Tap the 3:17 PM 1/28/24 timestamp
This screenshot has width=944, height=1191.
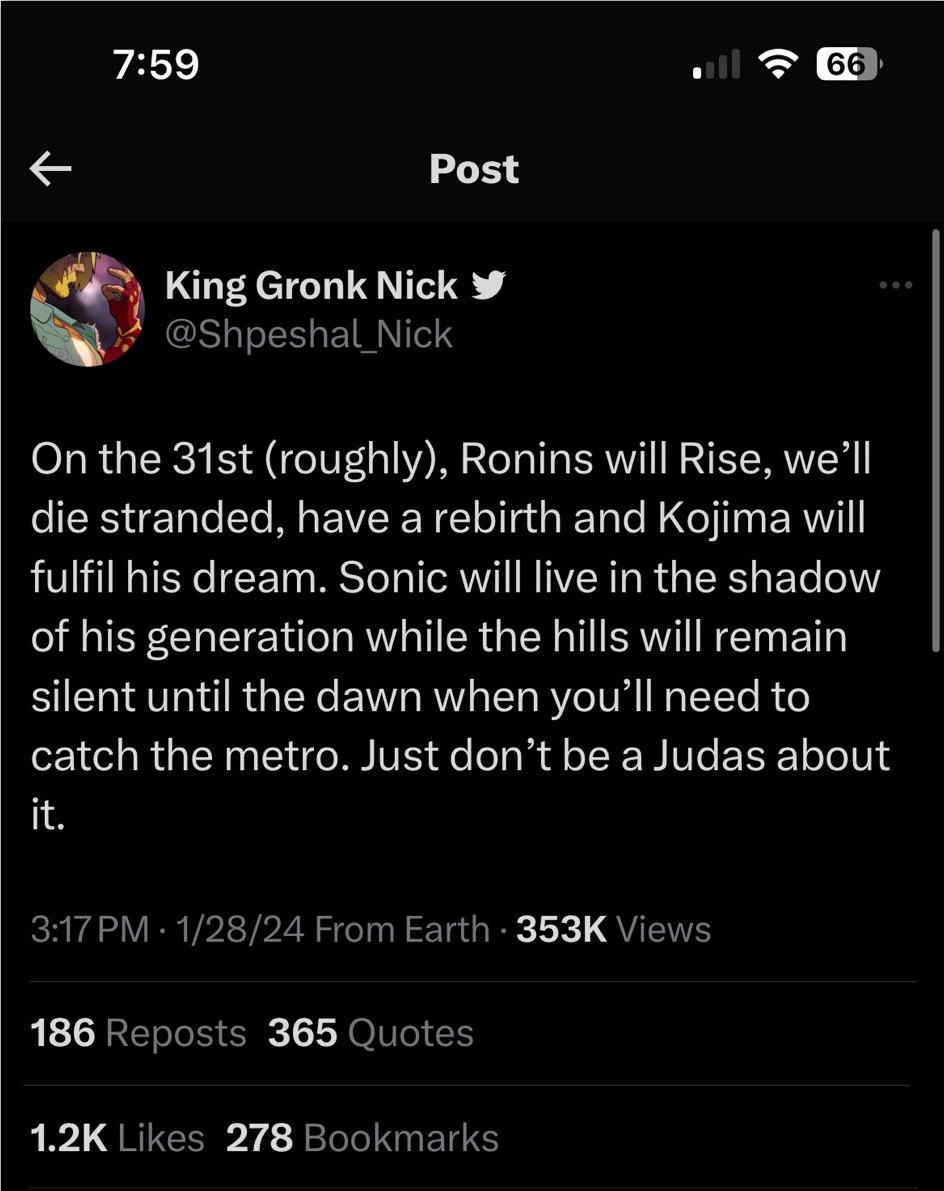168,929
